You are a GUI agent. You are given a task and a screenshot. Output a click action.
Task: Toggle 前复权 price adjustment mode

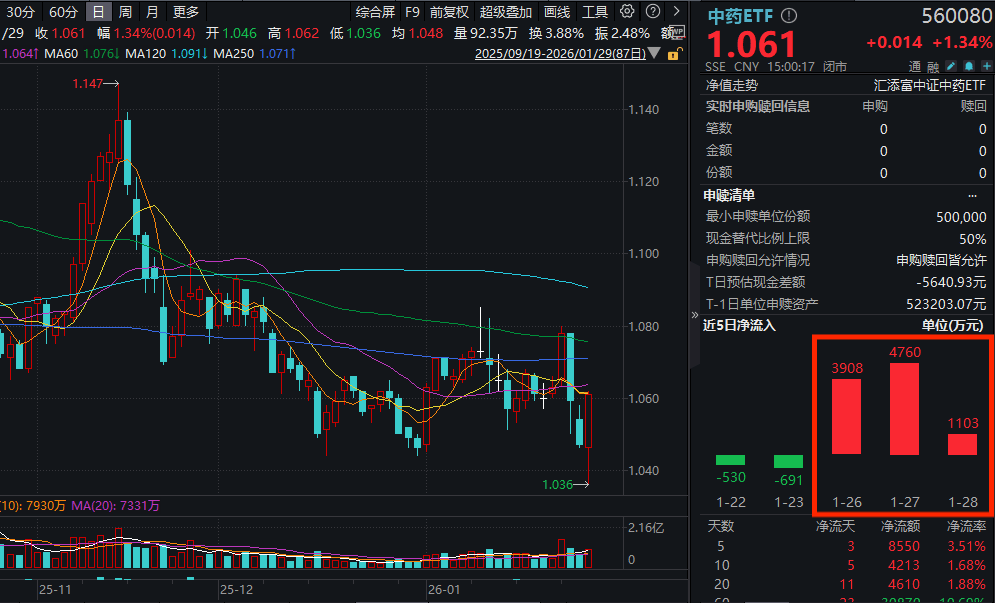tap(448, 13)
